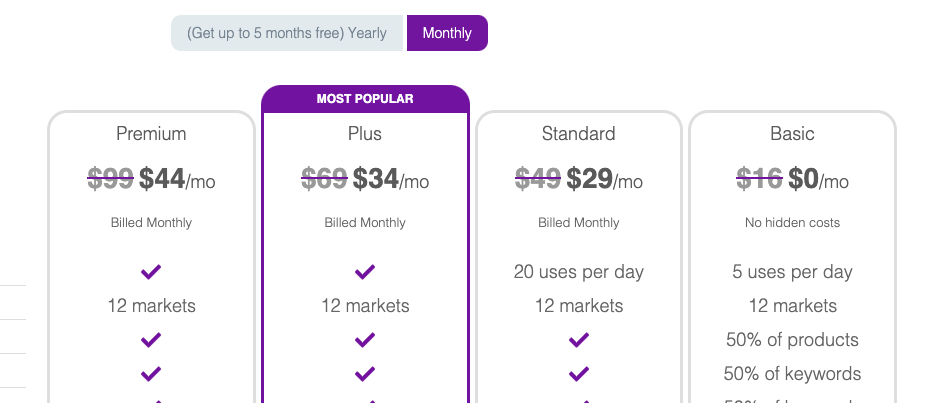Click Premium checkmark directly below 12 markets

click(151, 341)
